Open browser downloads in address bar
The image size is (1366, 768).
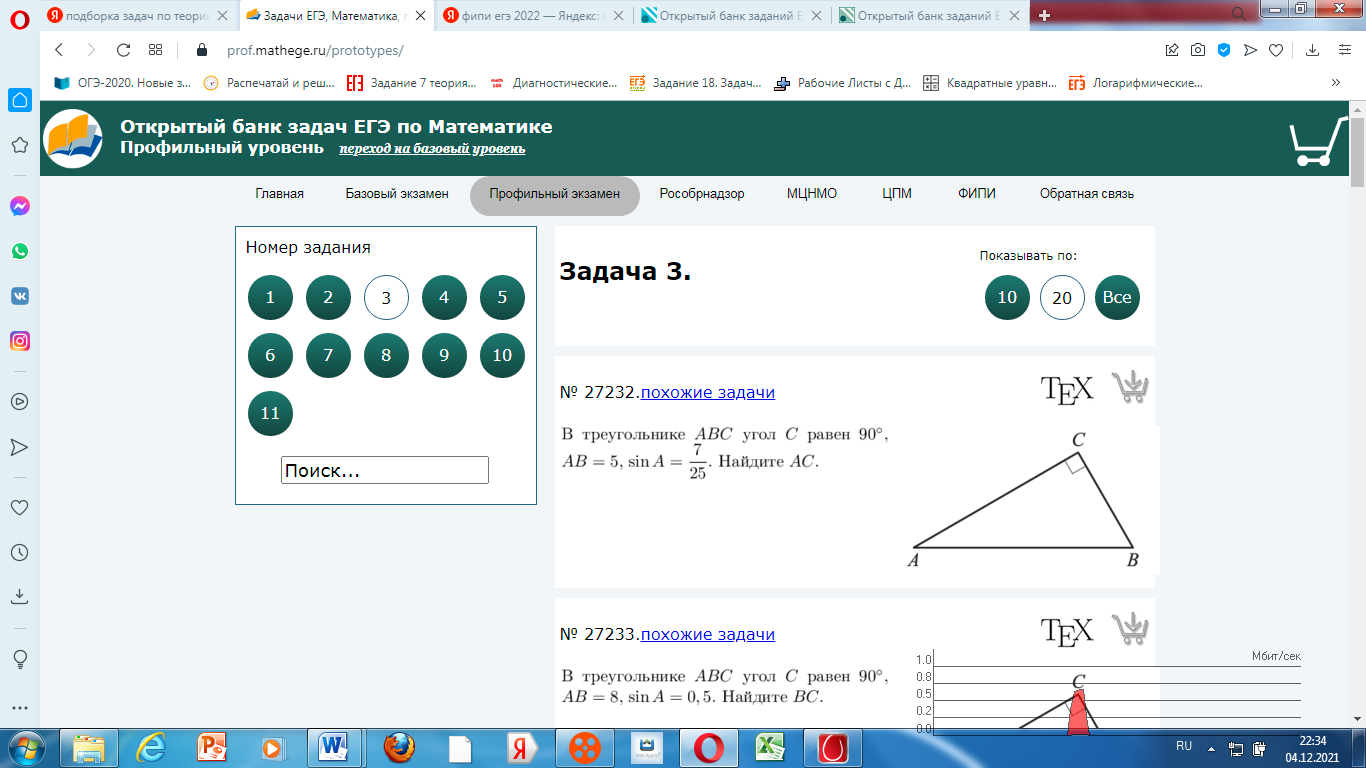coord(1313,50)
